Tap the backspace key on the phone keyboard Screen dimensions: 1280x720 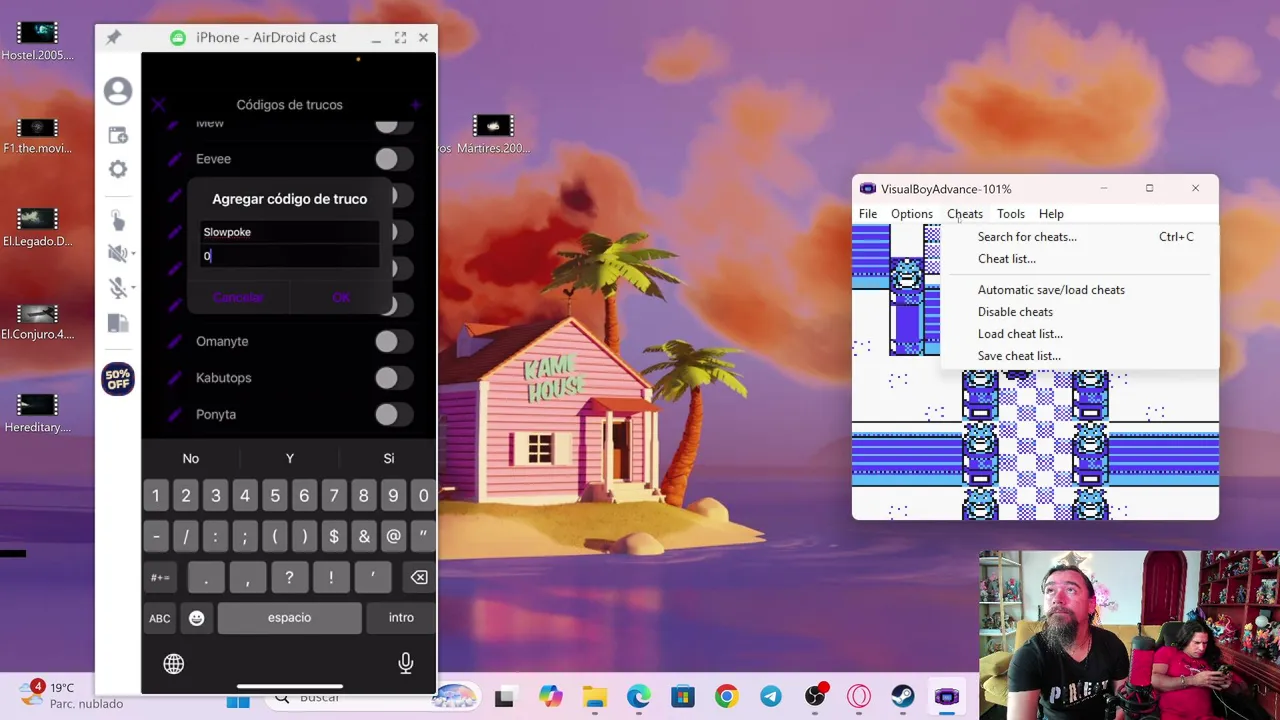(419, 577)
